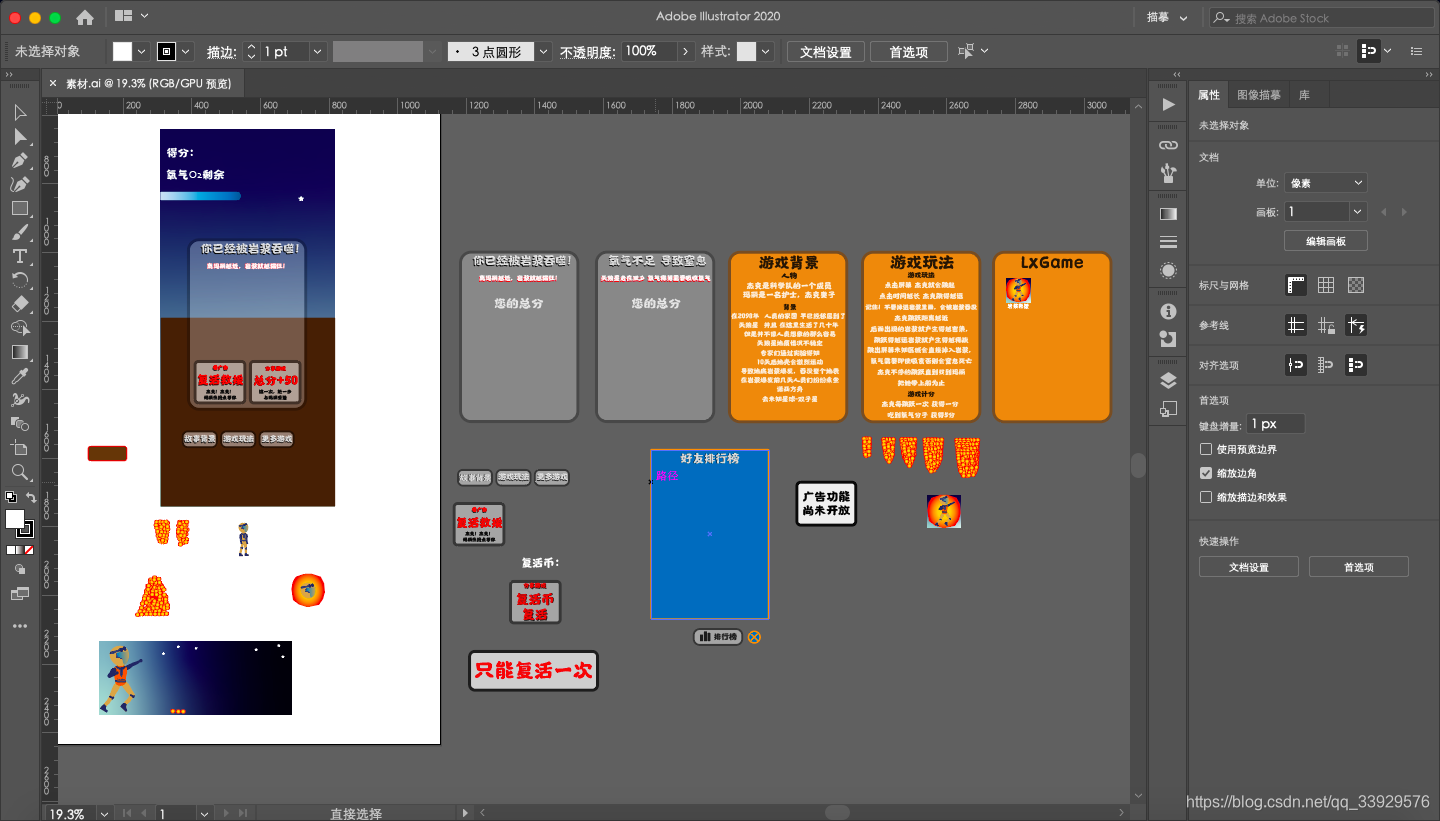Toggle smart guides button

[1357, 325]
